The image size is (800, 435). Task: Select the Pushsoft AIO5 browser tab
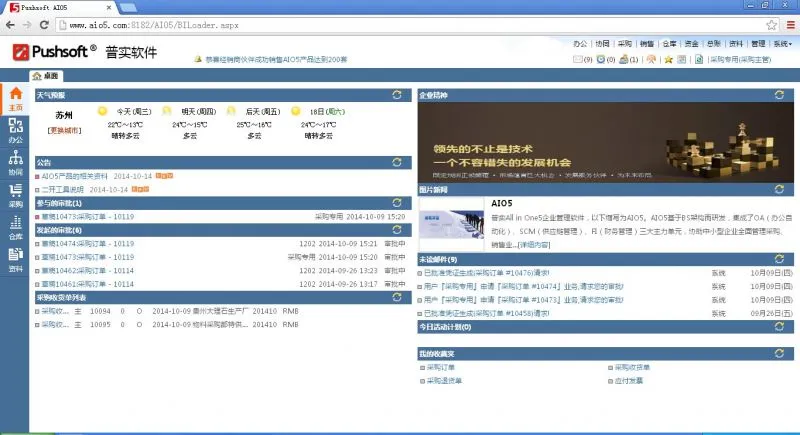pos(61,8)
